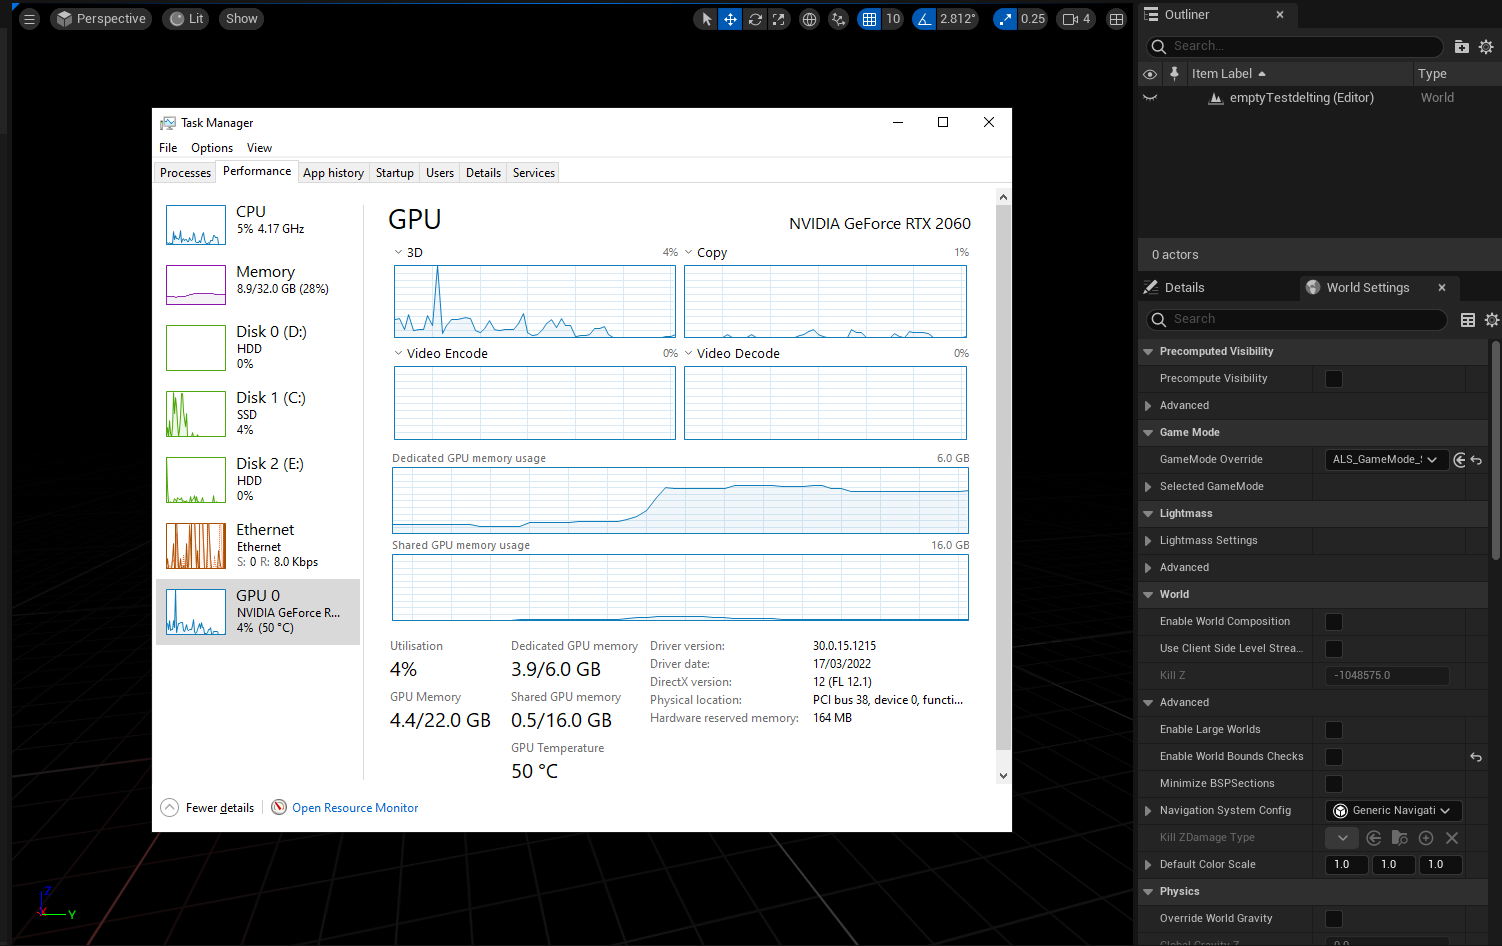The height and width of the screenshot is (946, 1502).
Task: Expand the Lightmass Settings row
Action: click(1148, 541)
